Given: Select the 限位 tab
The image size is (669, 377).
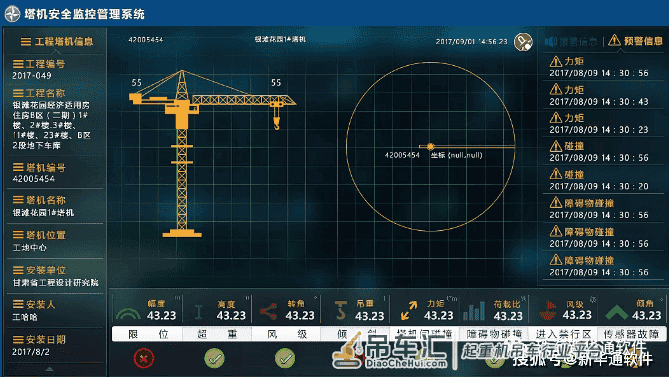Looking at the screenshot, I should coord(148,334).
